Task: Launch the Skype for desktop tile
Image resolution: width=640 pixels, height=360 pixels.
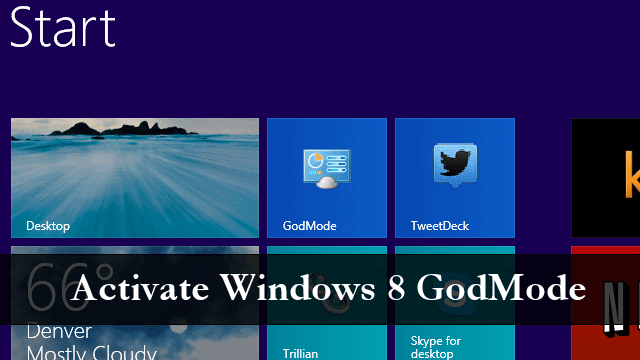Action: [455, 303]
